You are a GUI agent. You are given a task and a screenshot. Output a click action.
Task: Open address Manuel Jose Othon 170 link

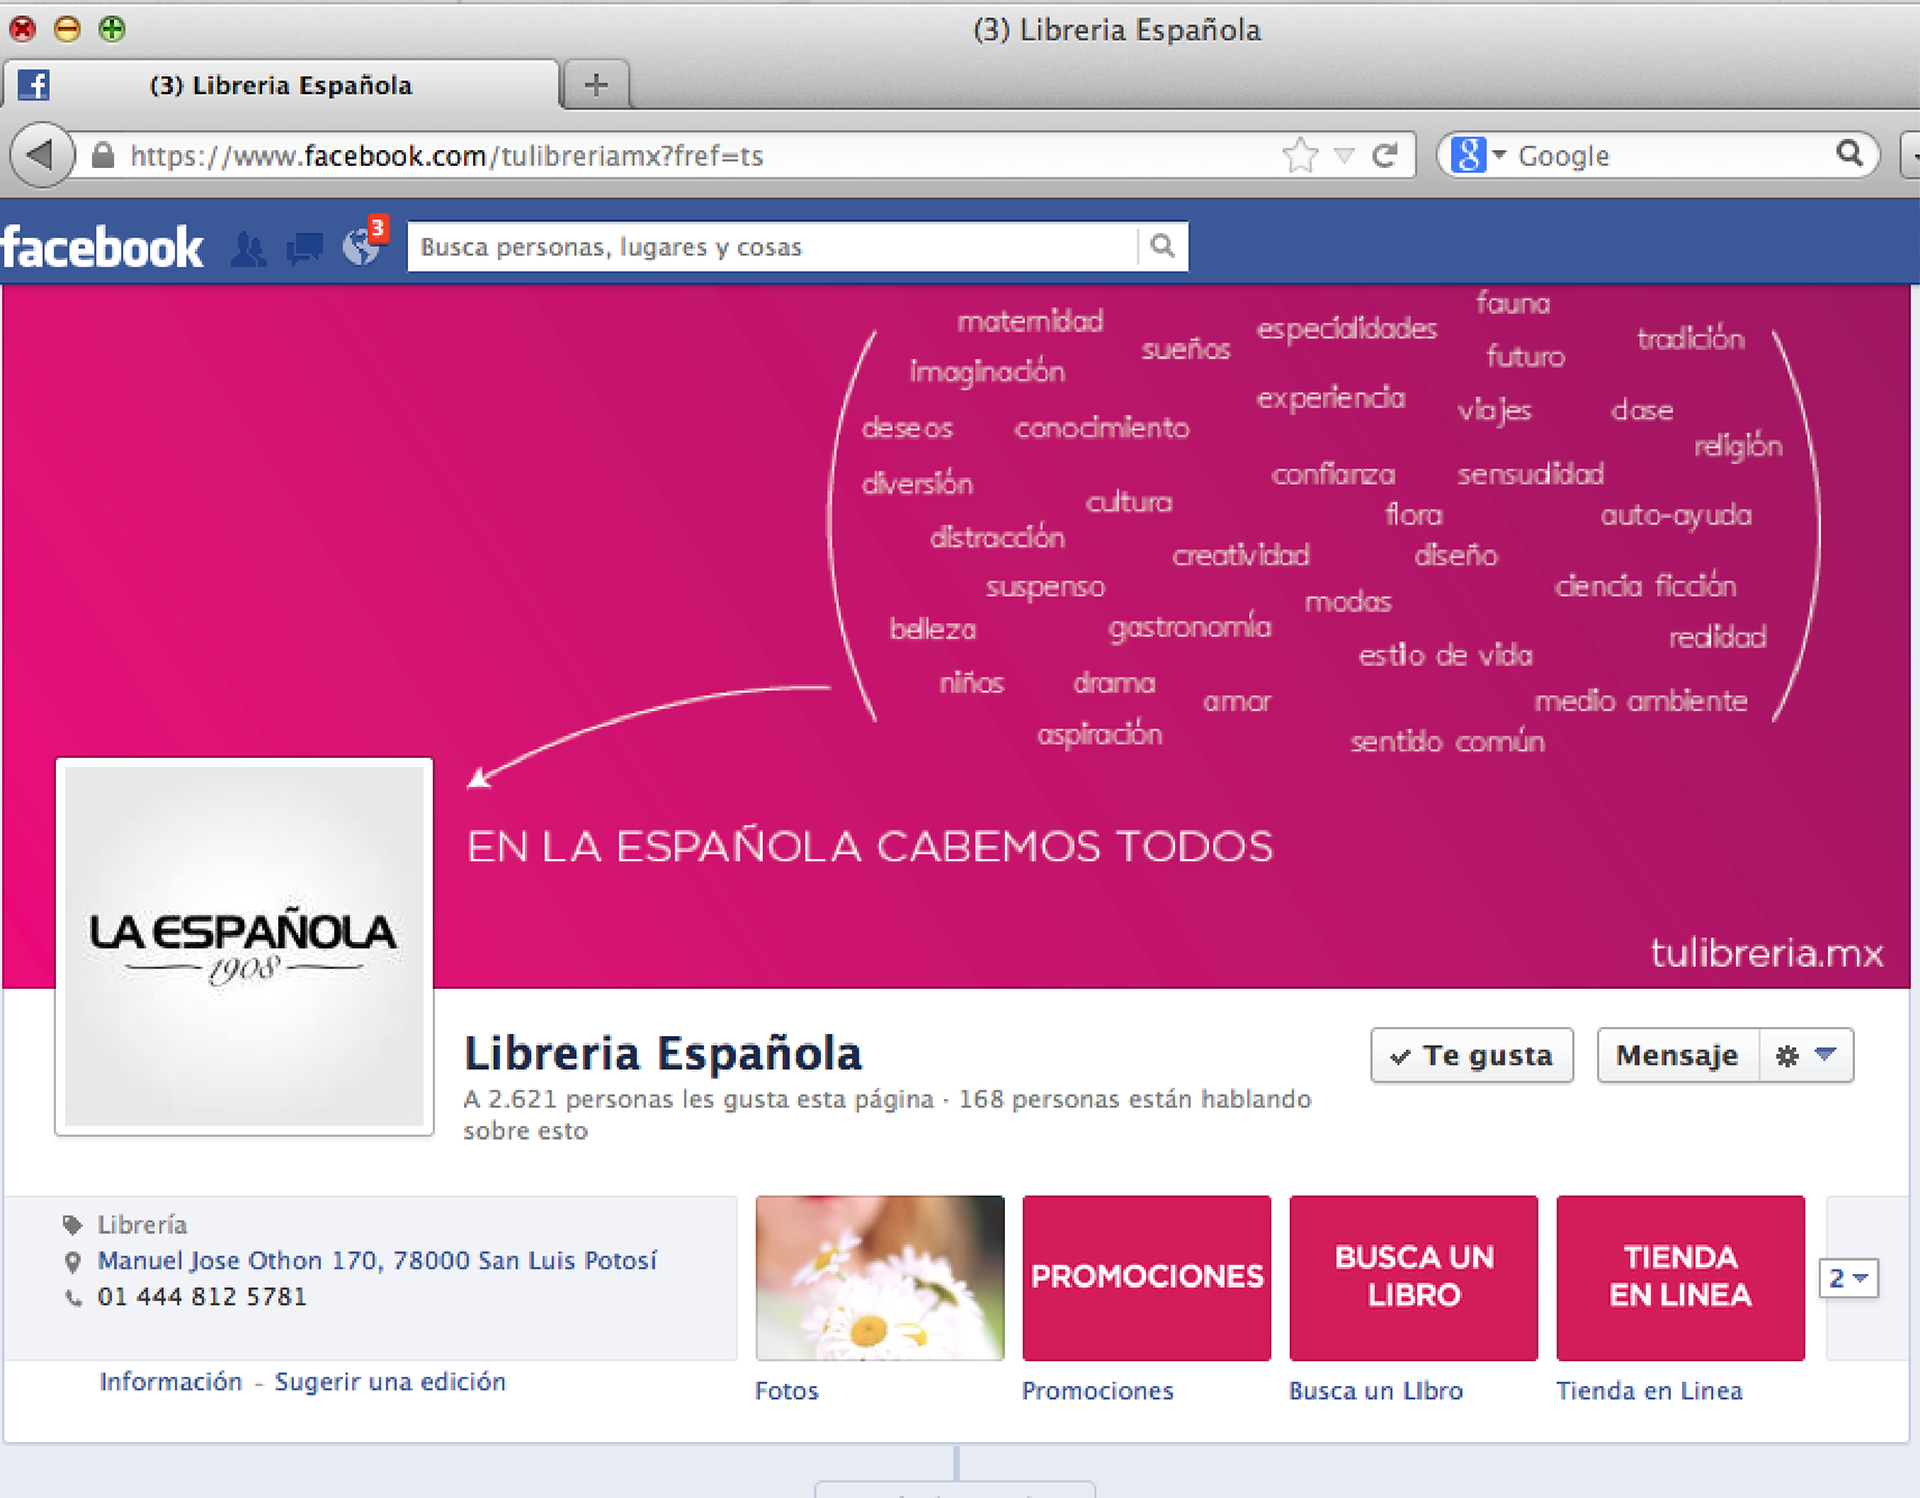(x=377, y=1261)
